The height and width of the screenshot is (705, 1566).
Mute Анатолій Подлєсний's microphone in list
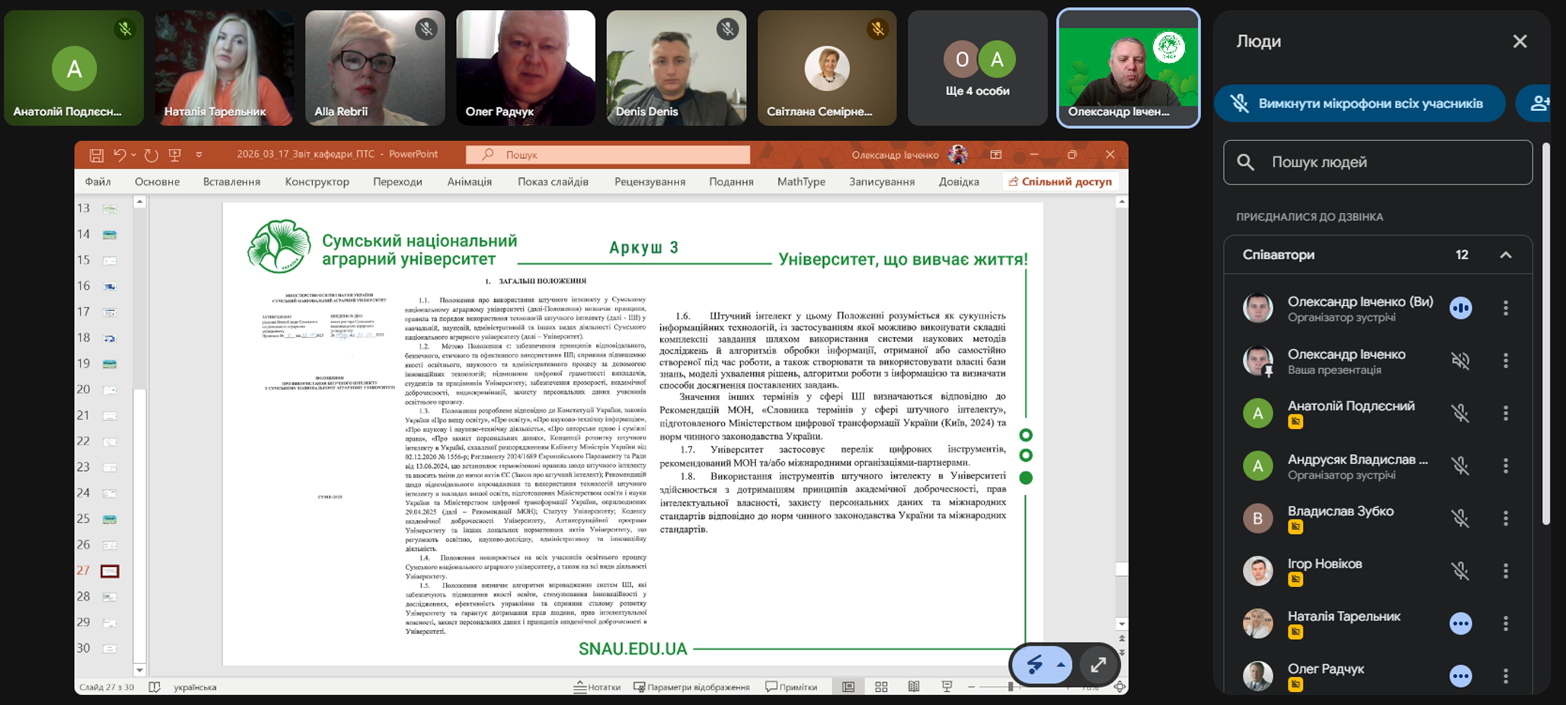point(1460,413)
